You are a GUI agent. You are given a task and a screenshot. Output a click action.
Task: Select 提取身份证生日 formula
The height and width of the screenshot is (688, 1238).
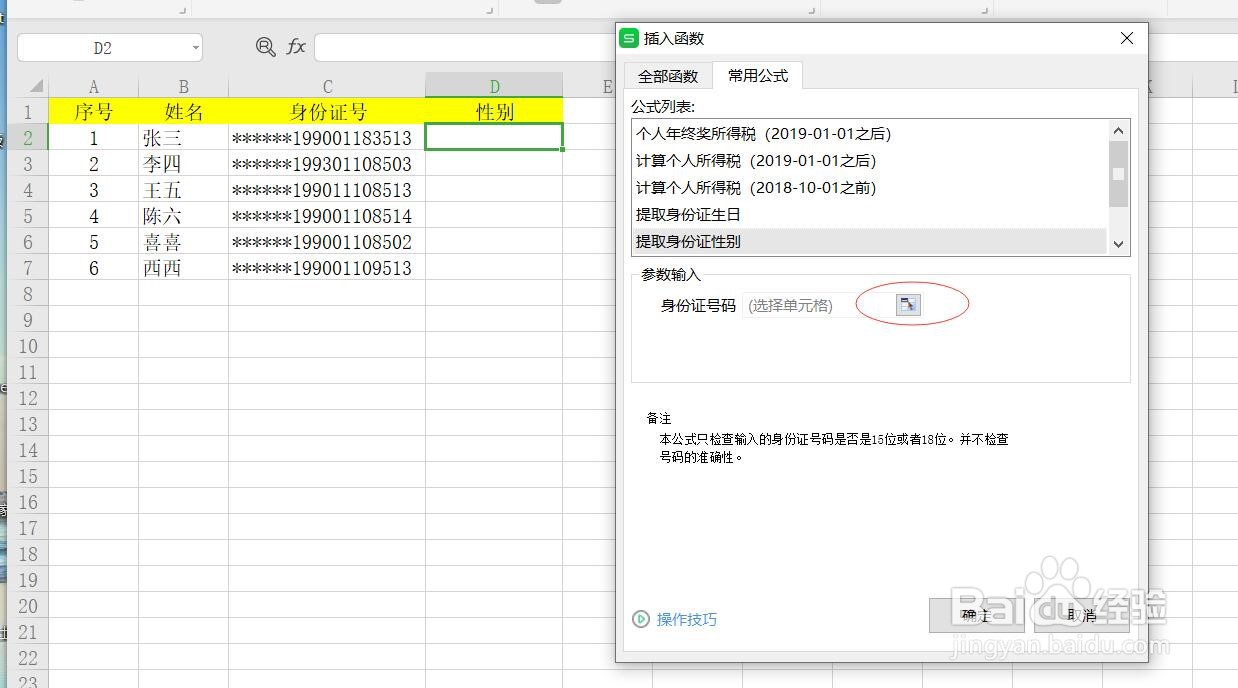point(870,214)
